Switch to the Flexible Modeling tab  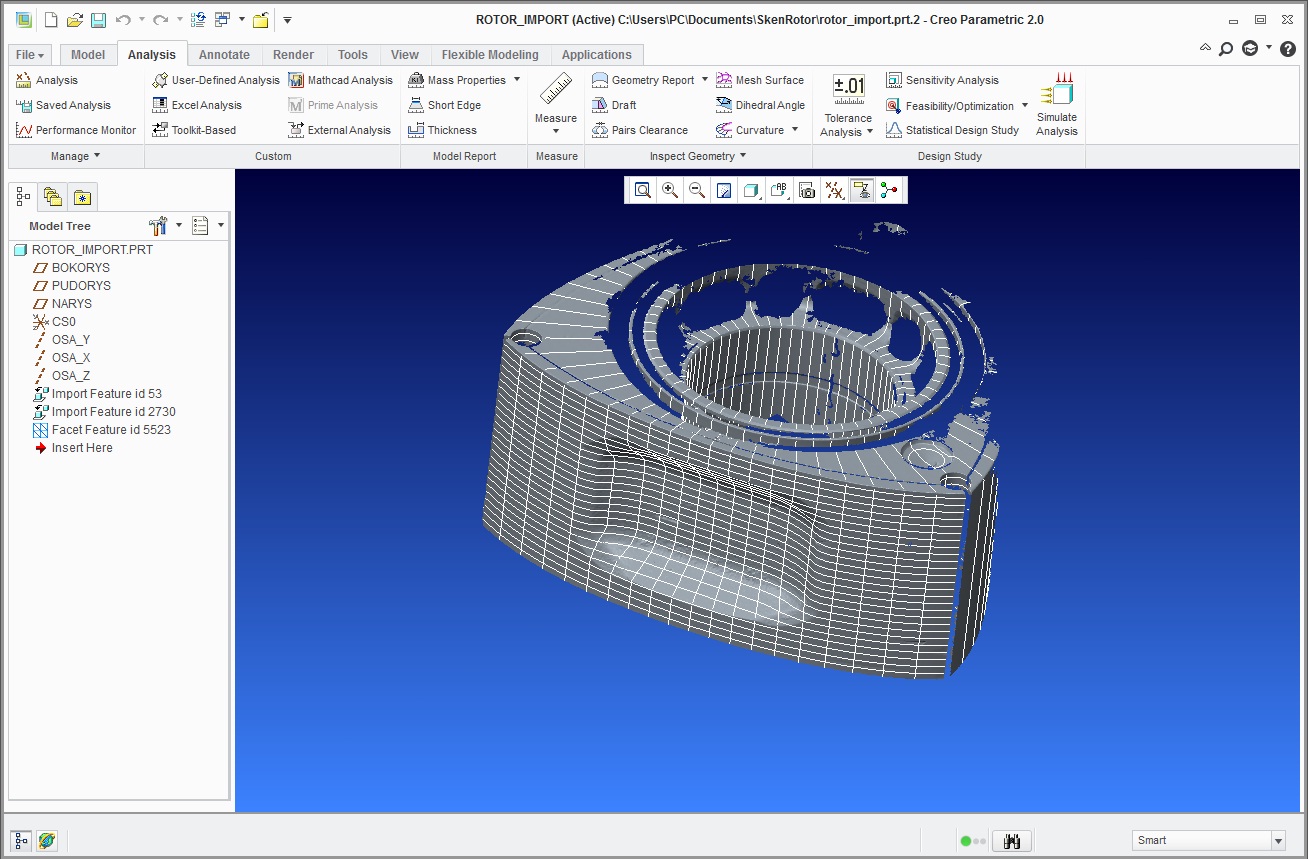(490, 55)
